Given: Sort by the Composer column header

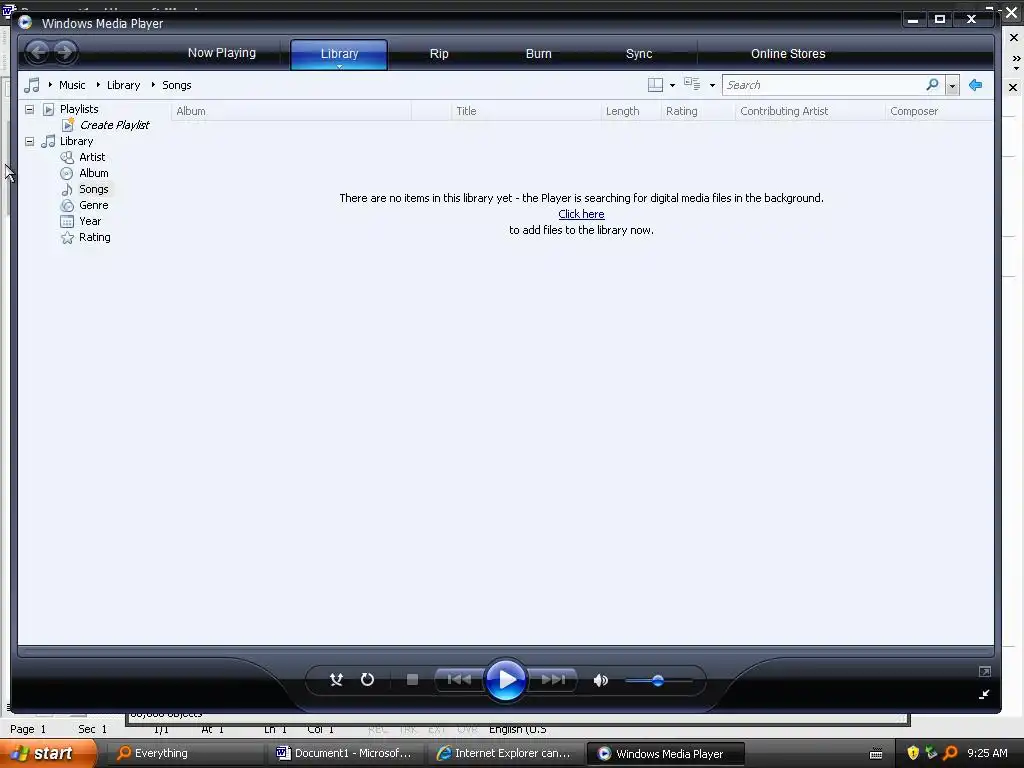Looking at the screenshot, I should [x=939, y=111].
